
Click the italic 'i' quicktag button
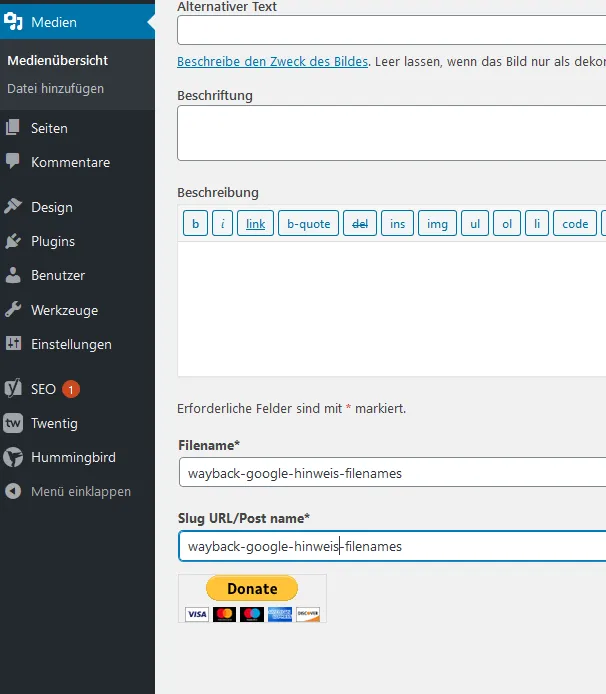click(x=223, y=223)
